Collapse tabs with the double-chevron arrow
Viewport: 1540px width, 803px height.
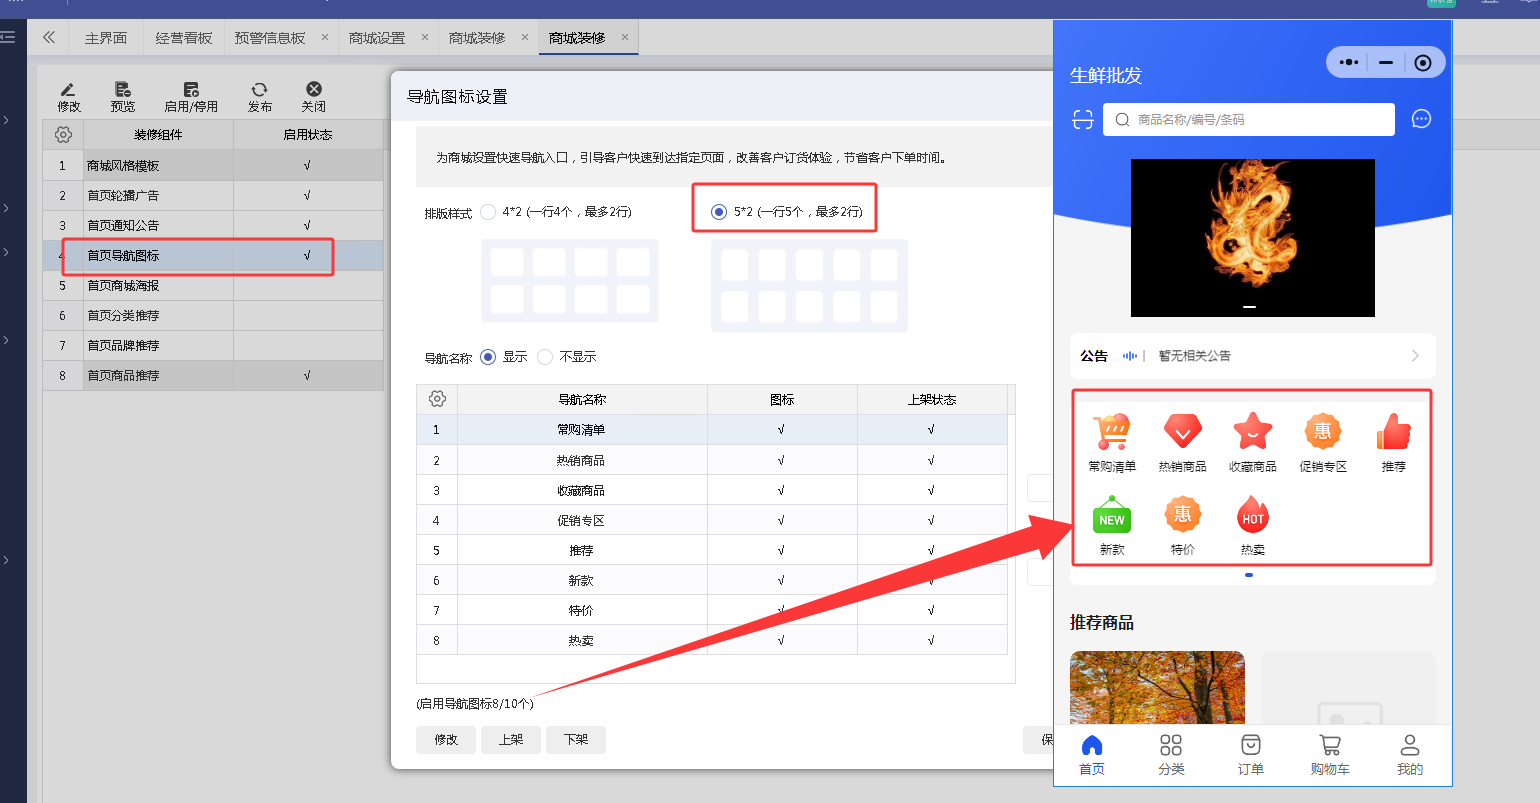[48, 38]
